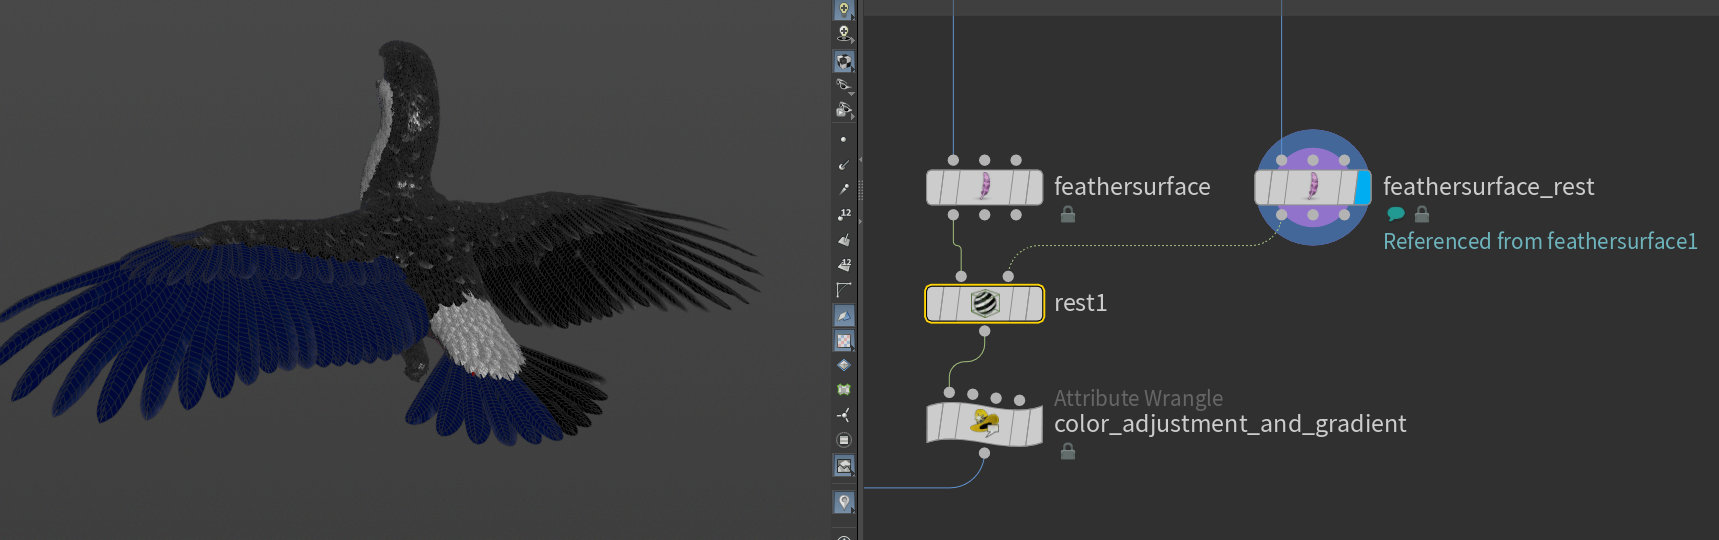
Task: Toggle display primitive hulls corner icon
Action: [x=843, y=290]
